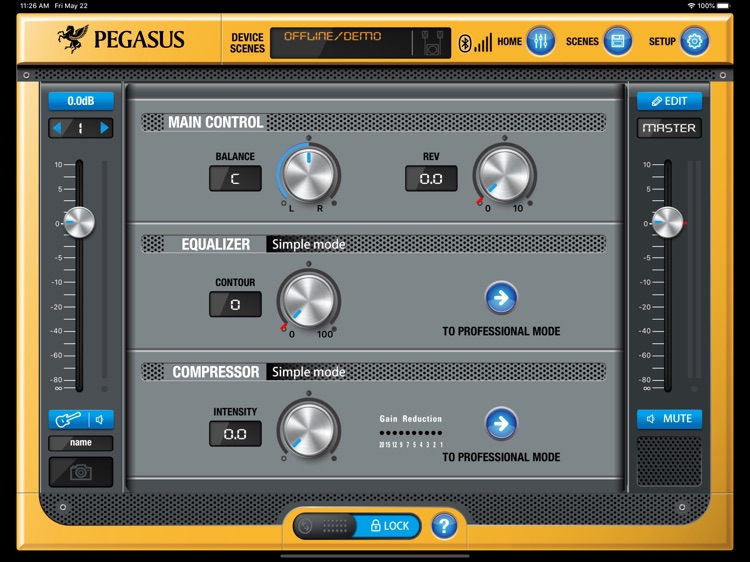
Task: Click the SCENES label text
Action: coord(582,42)
